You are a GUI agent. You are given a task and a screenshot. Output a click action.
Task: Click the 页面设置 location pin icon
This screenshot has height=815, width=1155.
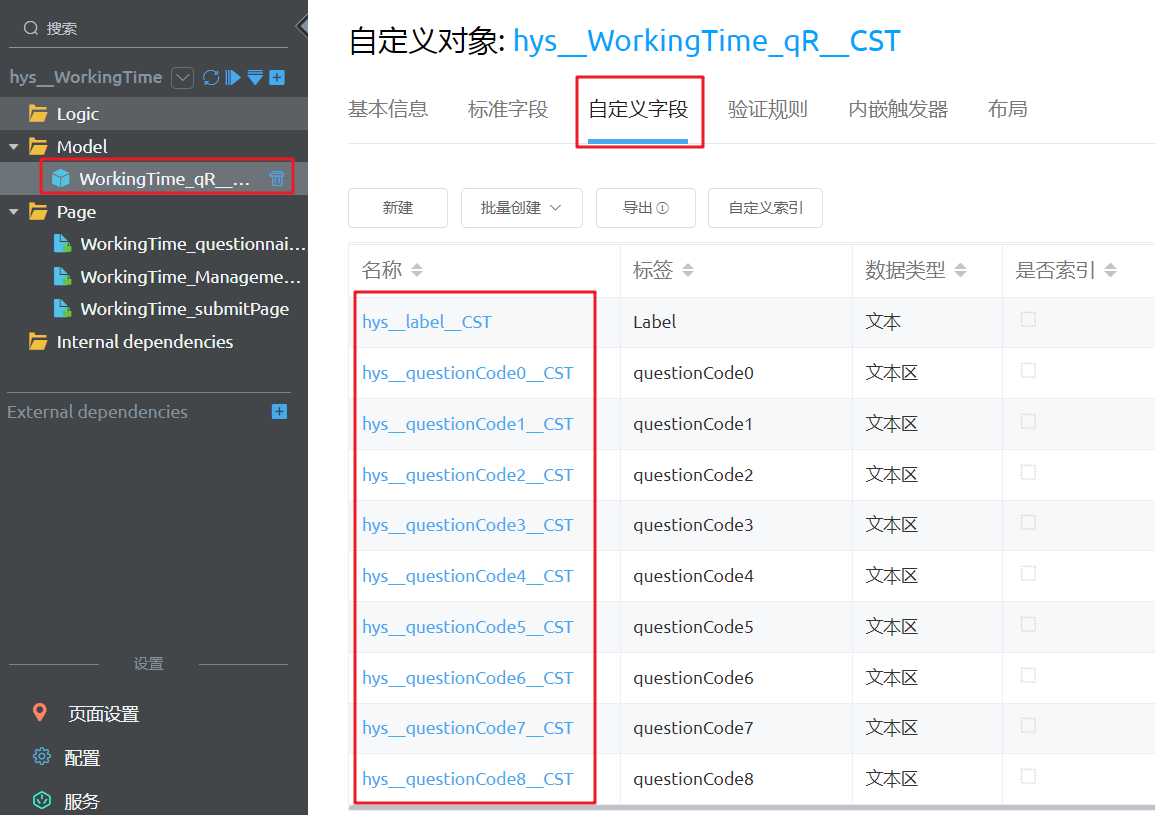click(x=40, y=713)
